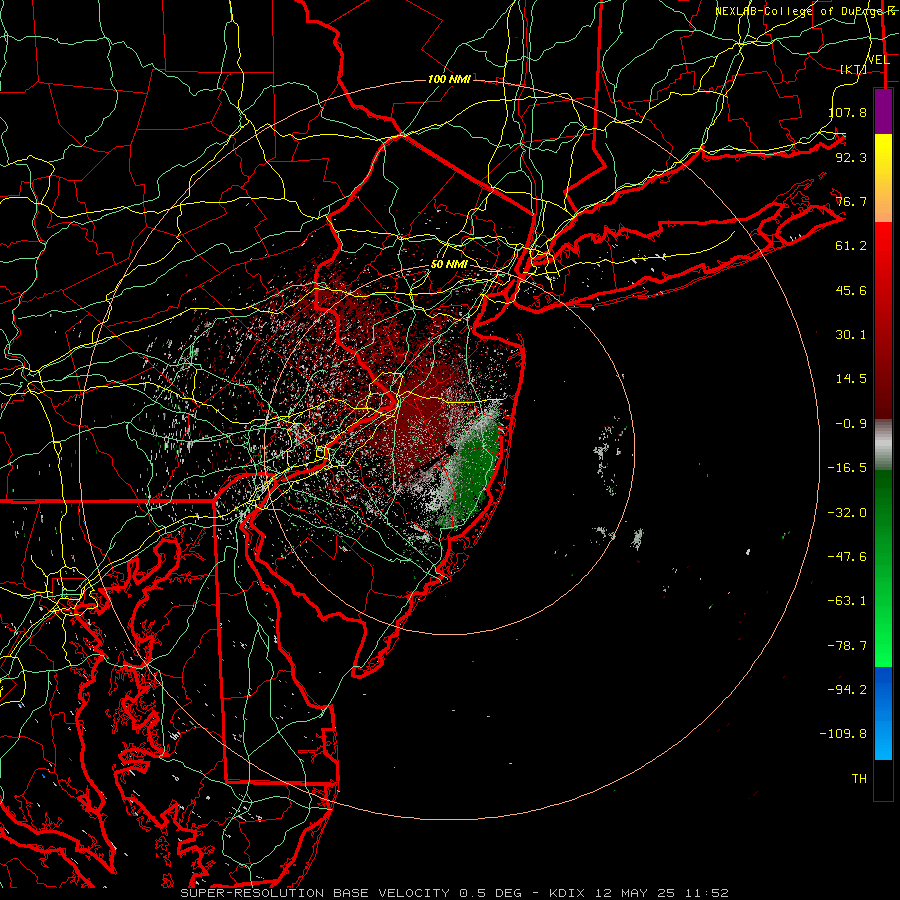
Task: Click the 92.3 velocity scale value
Action: (851, 157)
